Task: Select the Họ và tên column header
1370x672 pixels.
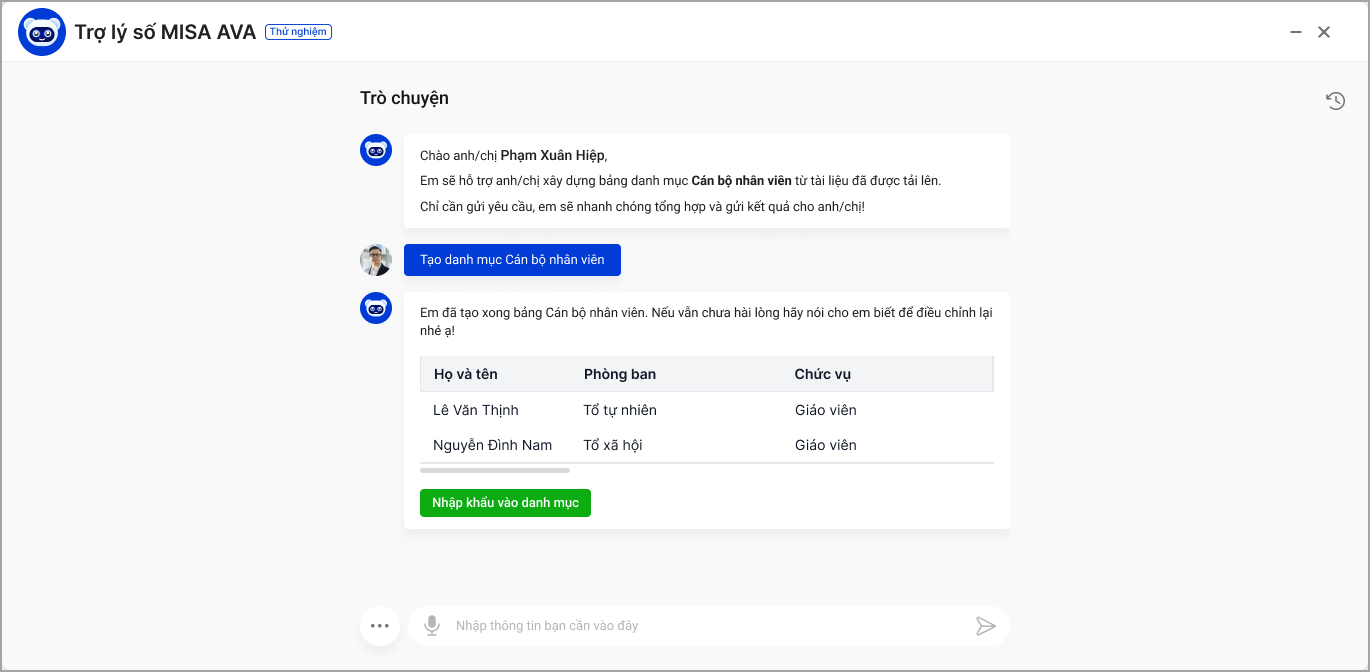Action: point(466,374)
